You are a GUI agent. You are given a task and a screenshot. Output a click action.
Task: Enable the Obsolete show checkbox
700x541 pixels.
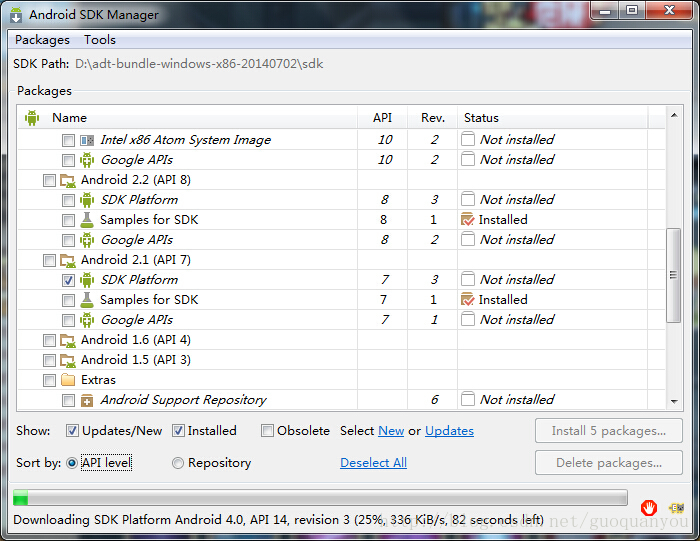point(267,431)
